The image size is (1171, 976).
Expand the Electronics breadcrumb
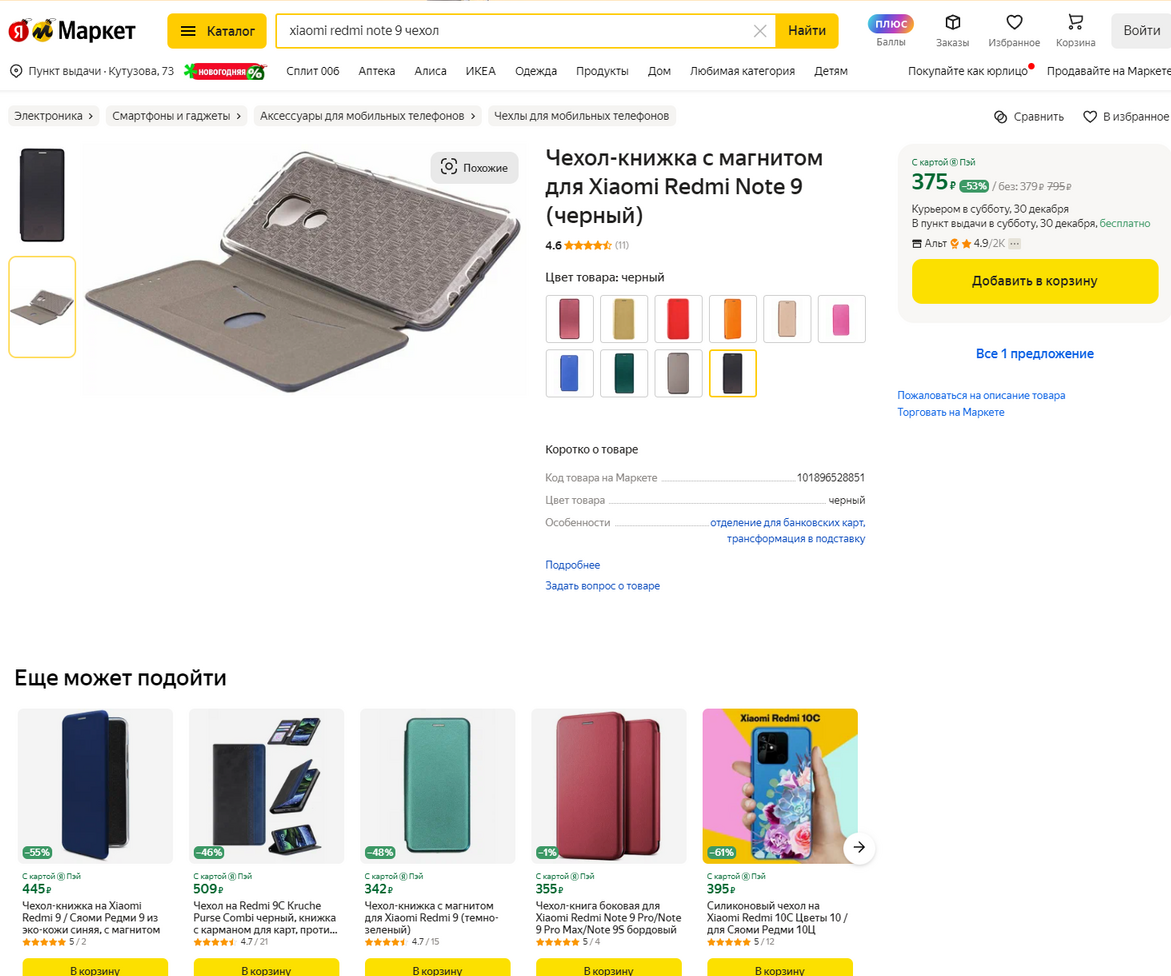(x=54, y=116)
